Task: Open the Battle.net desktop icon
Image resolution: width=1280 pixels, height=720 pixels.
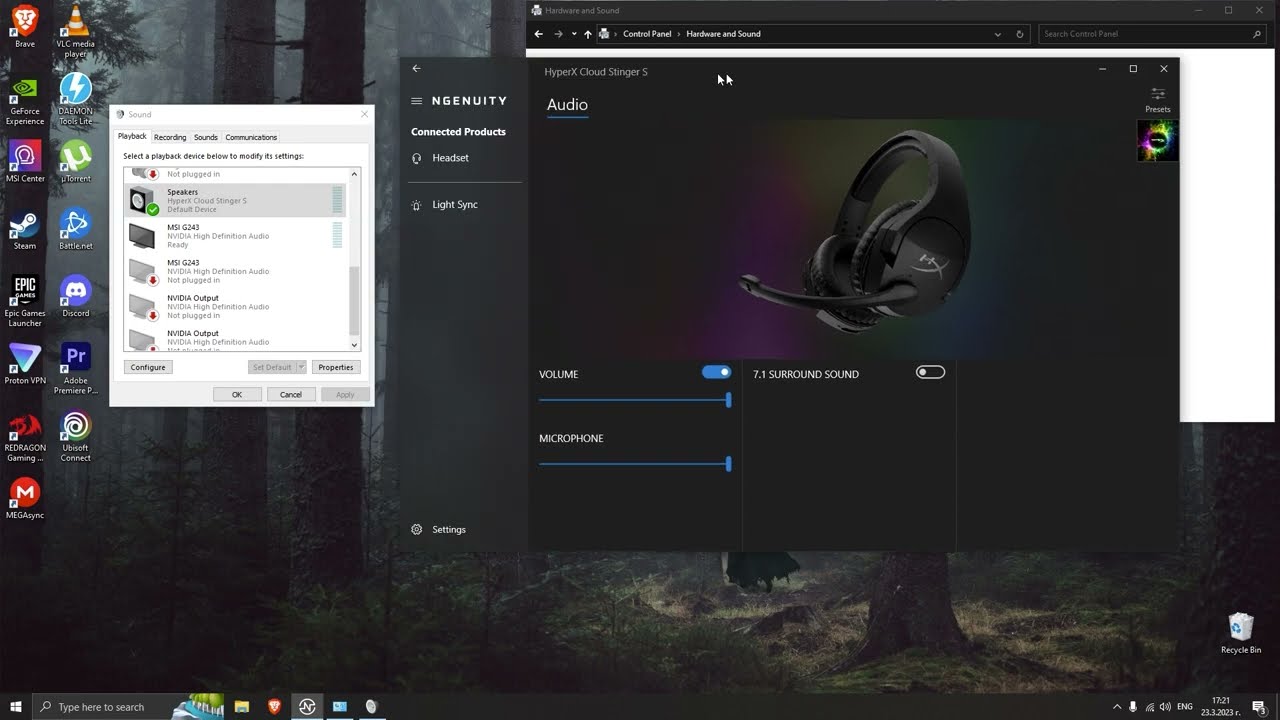Action: click(x=76, y=230)
